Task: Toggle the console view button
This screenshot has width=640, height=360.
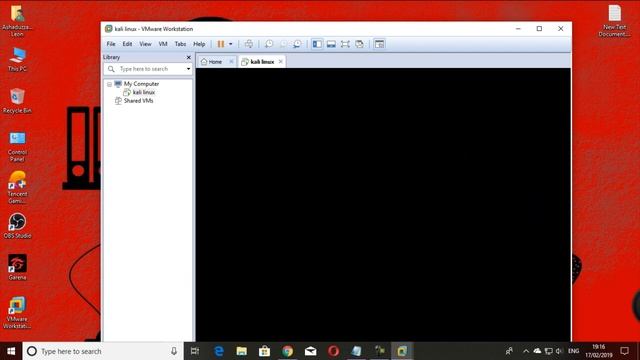Action: click(x=379, y=44)
